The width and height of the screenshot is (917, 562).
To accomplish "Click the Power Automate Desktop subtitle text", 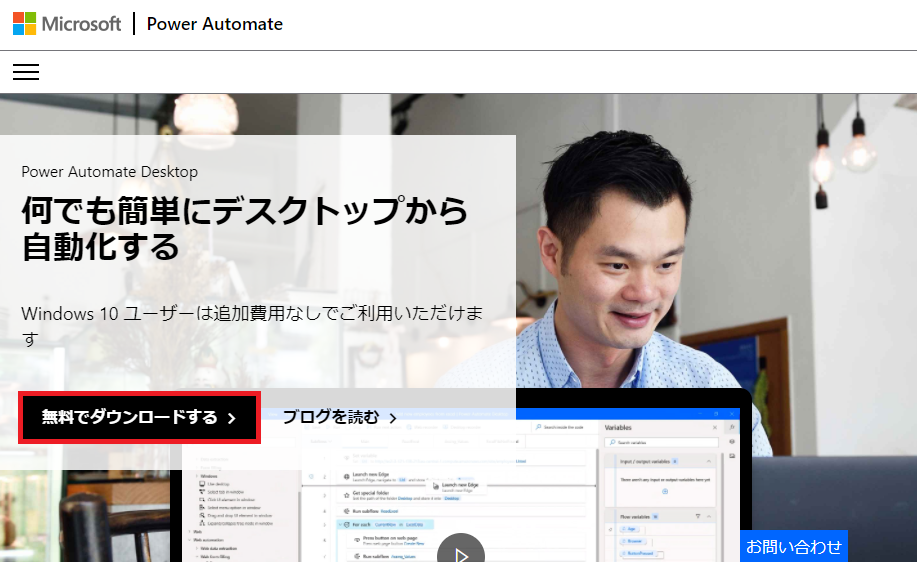I will coord(109,172).
